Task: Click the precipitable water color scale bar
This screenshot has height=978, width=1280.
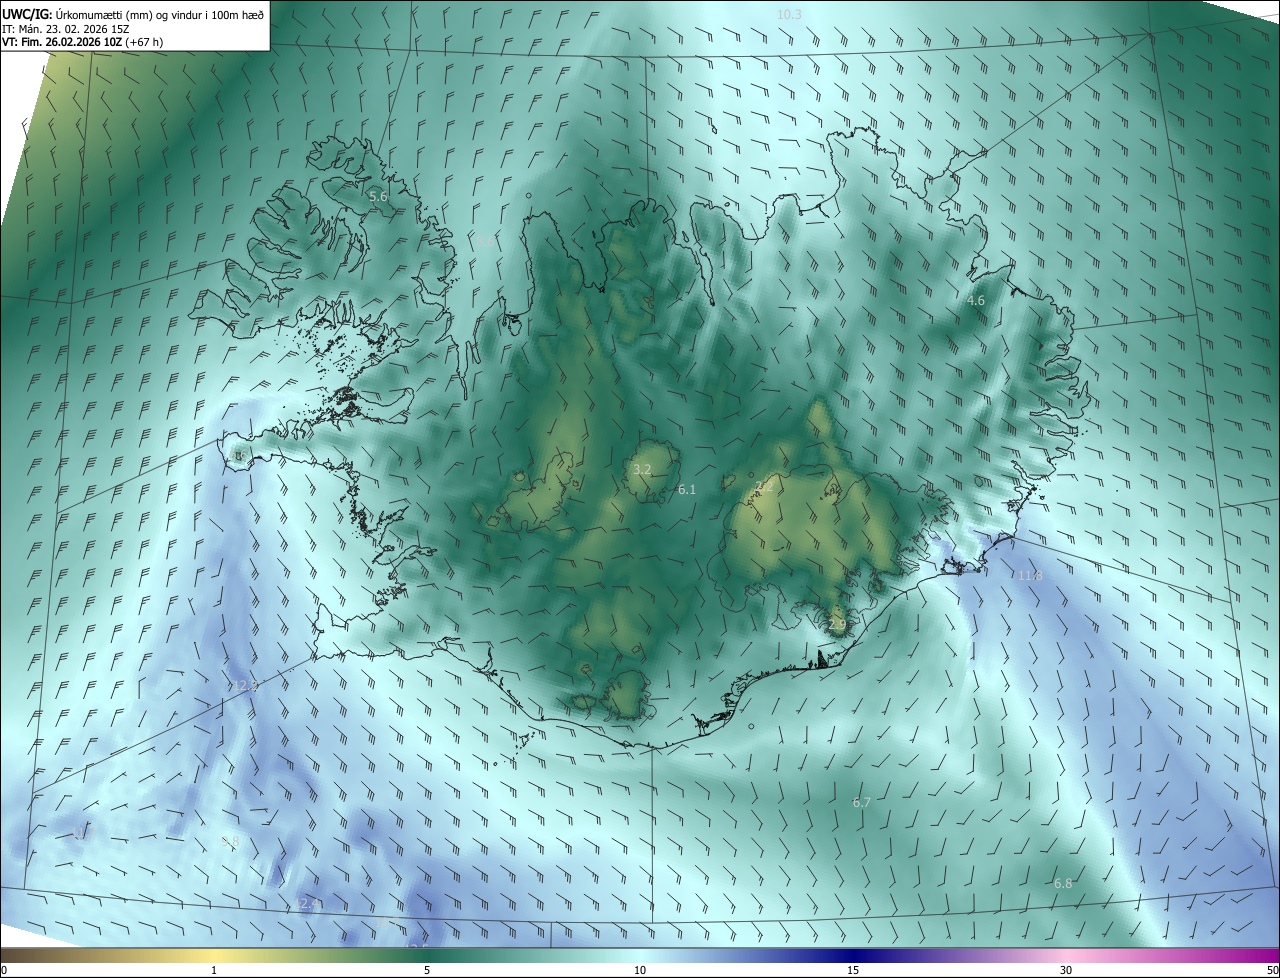Action: pos(640,955)
